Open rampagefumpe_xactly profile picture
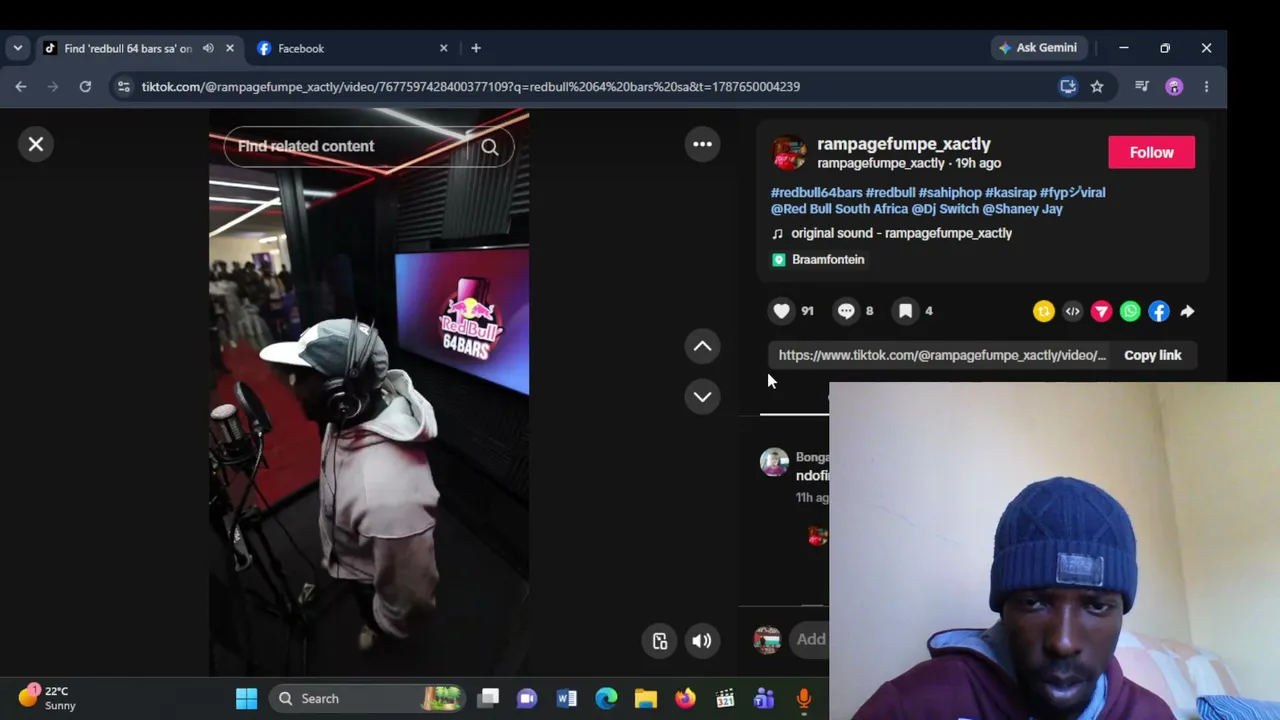The height and width of the screenshot is (720, 1280). tap(788, 152)
